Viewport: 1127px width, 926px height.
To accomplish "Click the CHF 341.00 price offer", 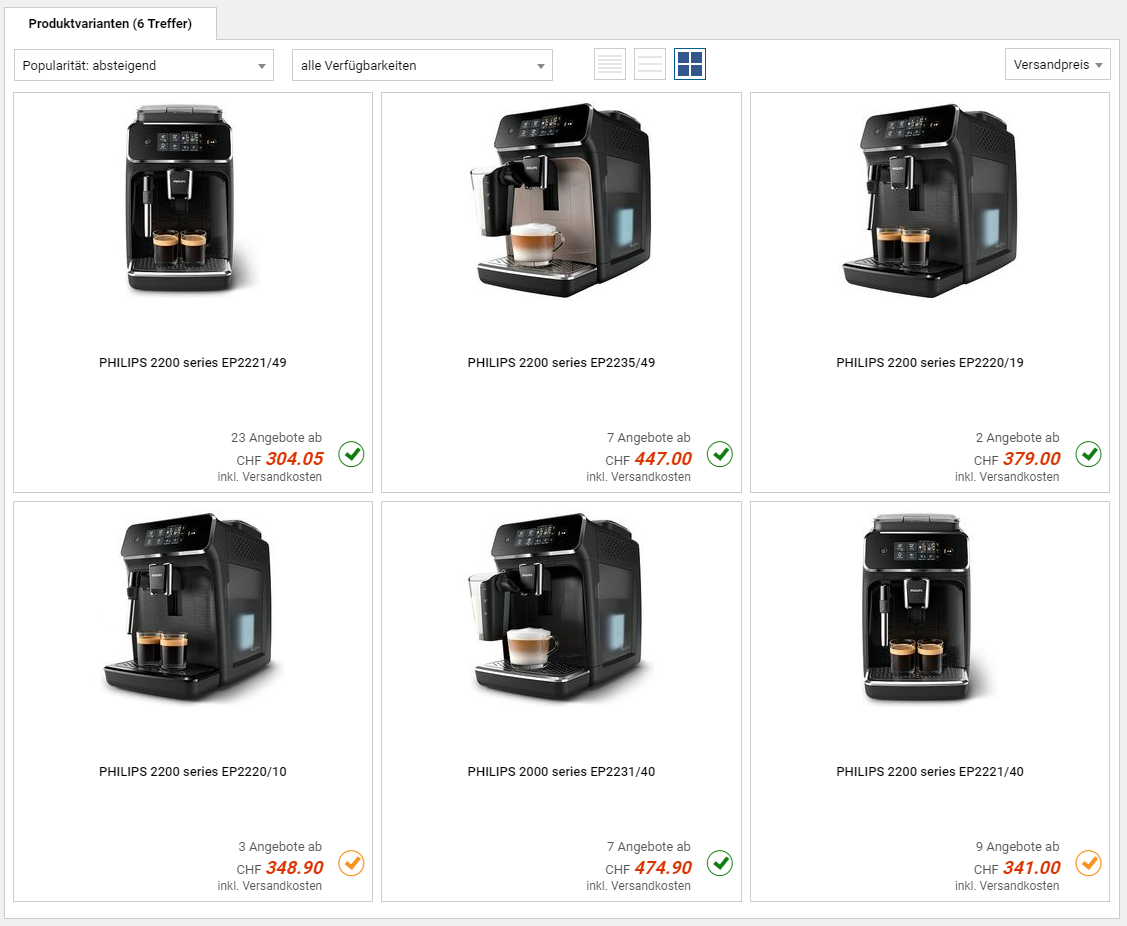I will (1017, 868).
